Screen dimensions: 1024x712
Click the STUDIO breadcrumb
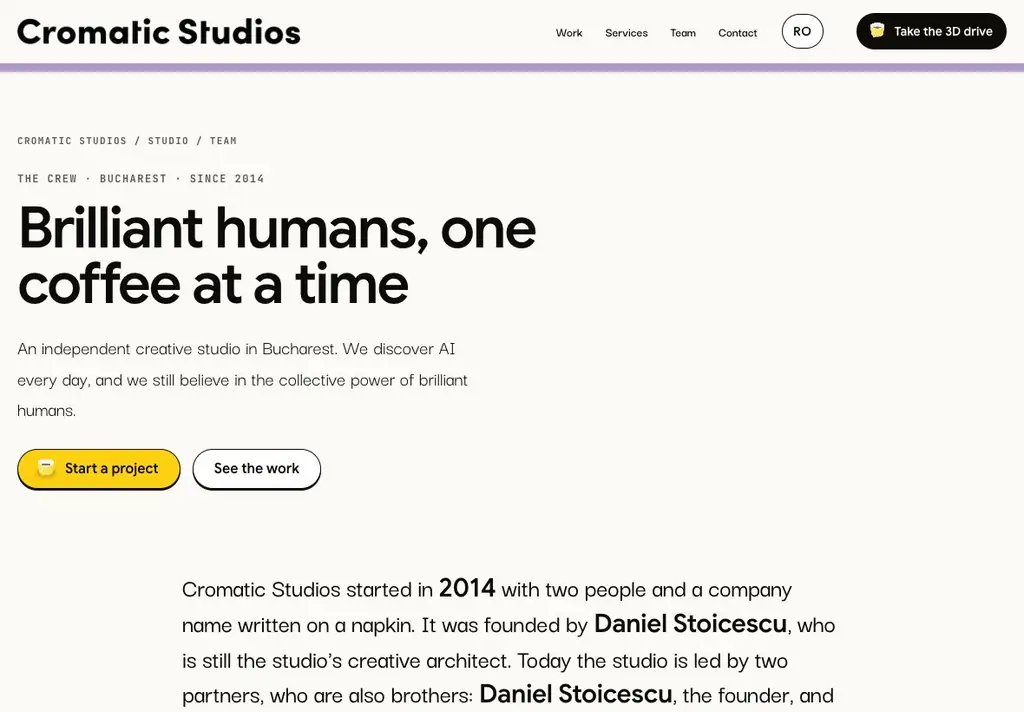(168, 140)
